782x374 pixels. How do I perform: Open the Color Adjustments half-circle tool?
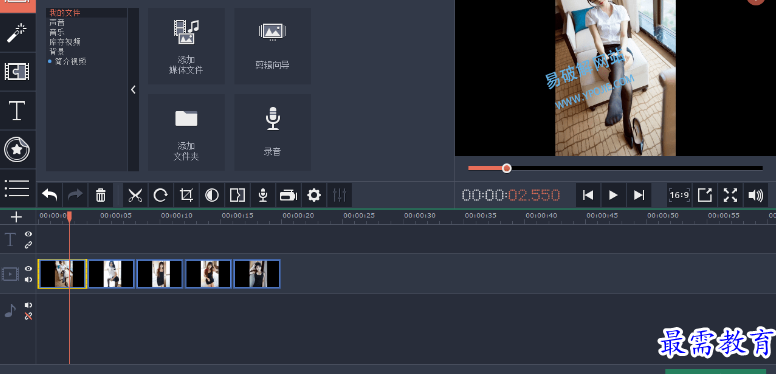pyautogui.click(x=212, y=195)
